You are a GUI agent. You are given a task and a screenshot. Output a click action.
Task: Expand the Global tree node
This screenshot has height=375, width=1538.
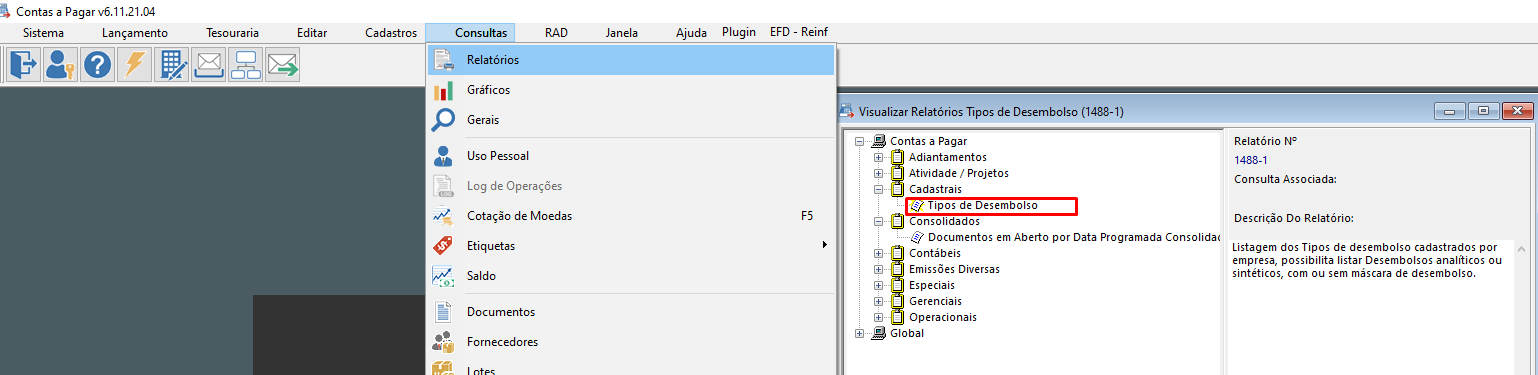(860, 333)
